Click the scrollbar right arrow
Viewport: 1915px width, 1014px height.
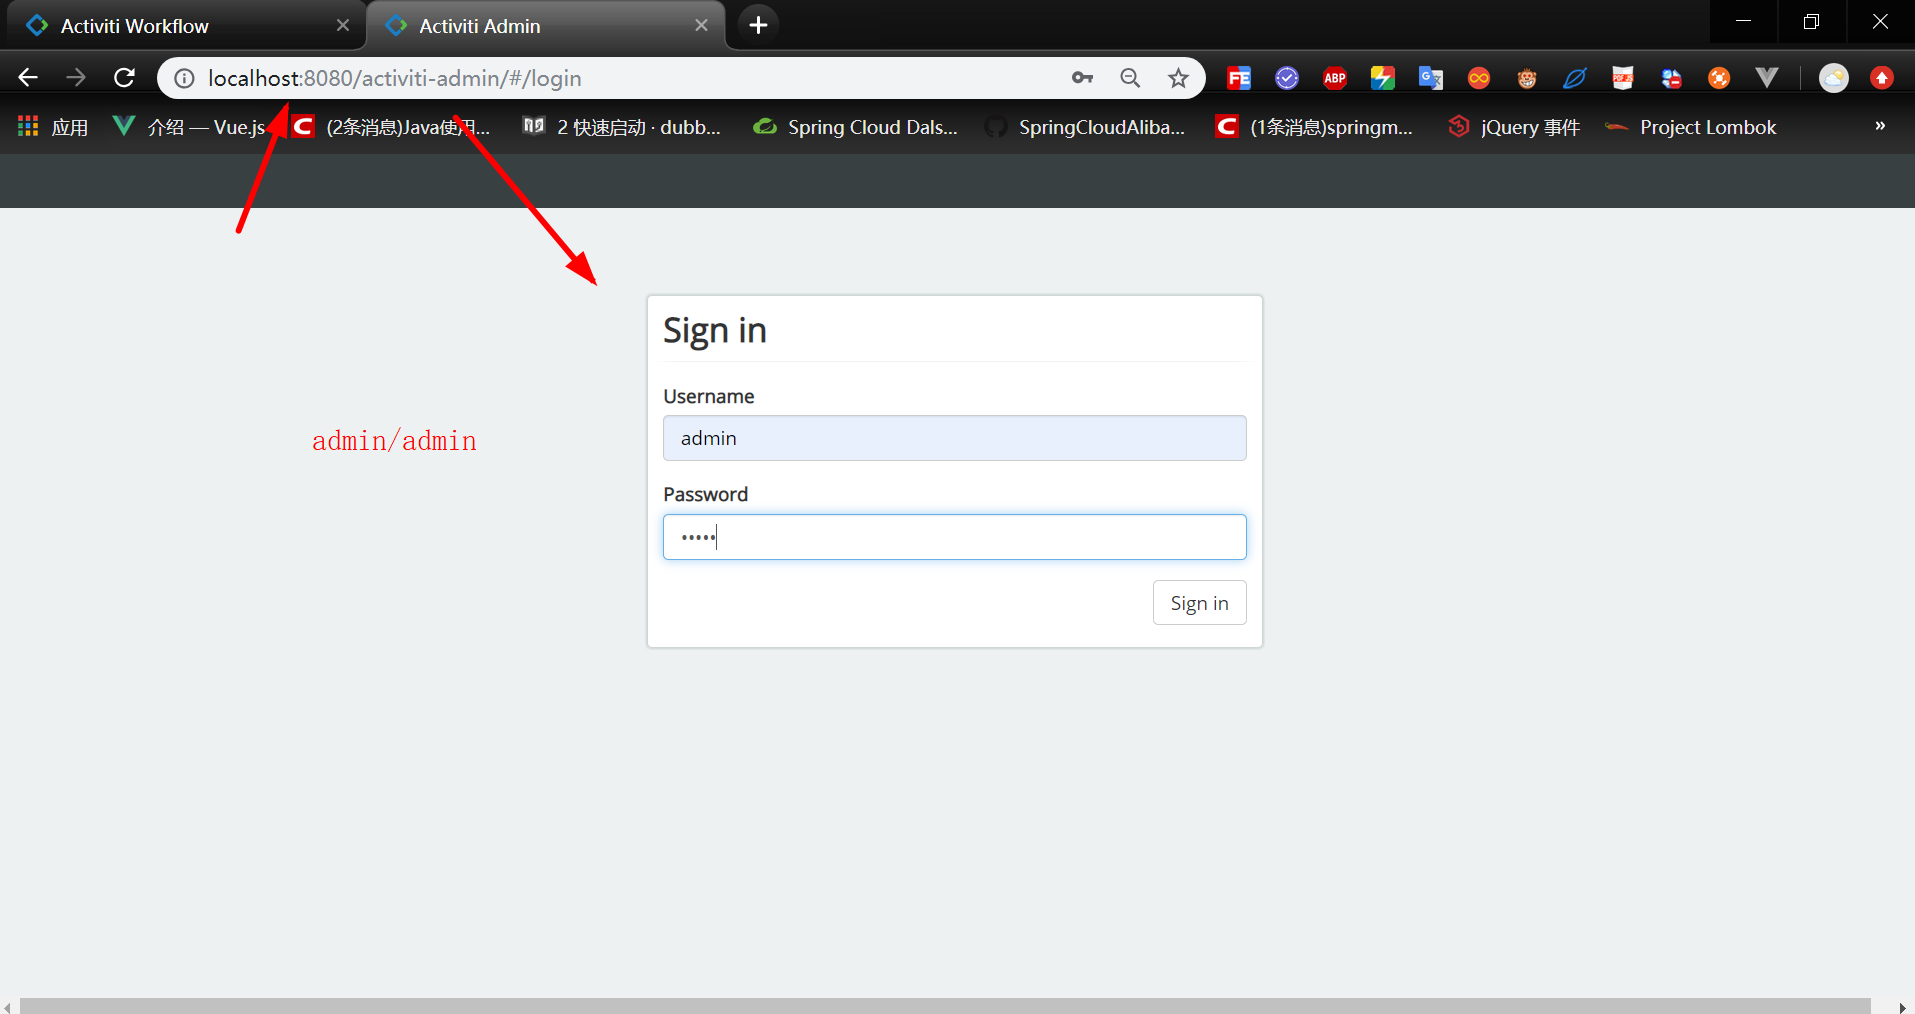click(1903, 1007)
